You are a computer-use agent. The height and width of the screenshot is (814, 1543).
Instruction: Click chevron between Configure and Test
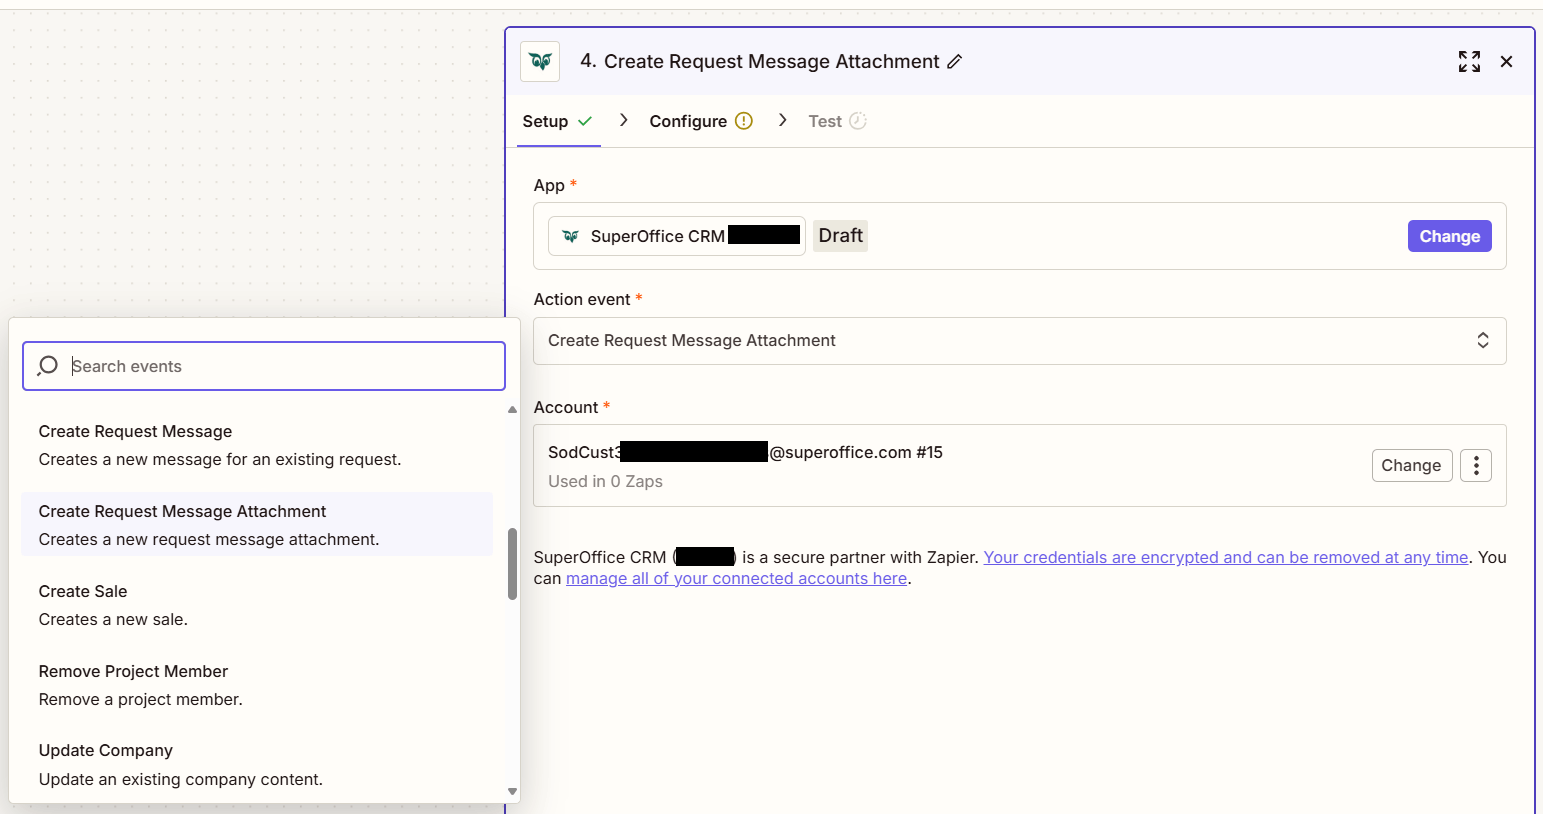click(783, 120)
